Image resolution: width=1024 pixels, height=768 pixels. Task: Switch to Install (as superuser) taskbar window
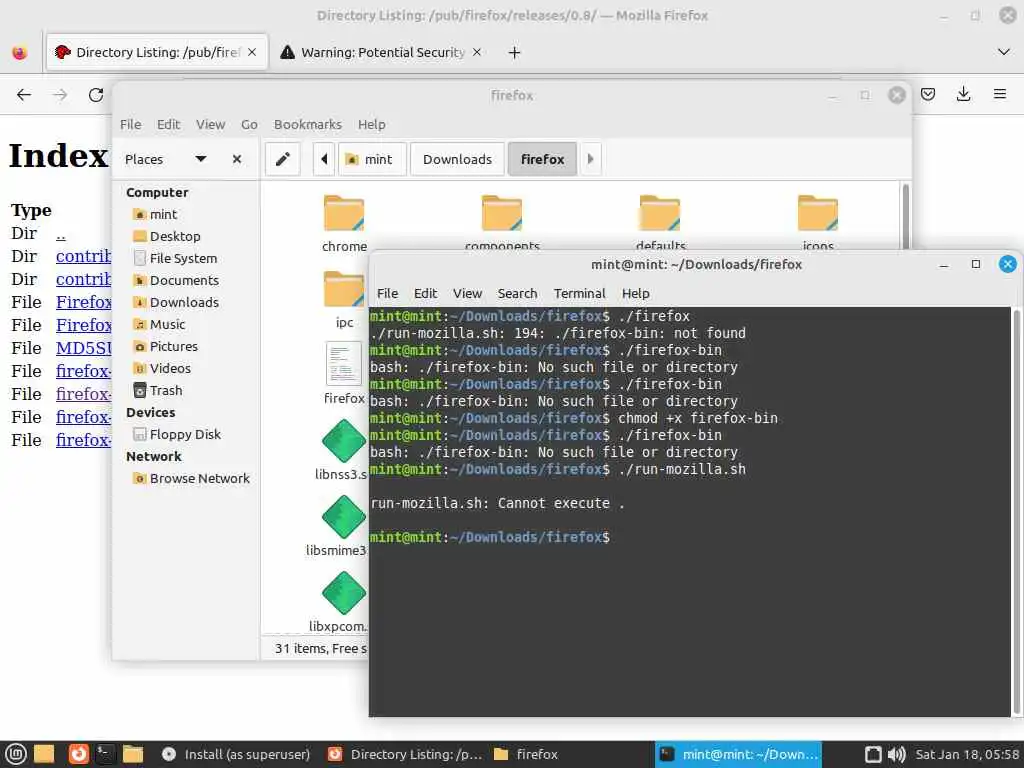pyautogui.click(x=236, y=754)
